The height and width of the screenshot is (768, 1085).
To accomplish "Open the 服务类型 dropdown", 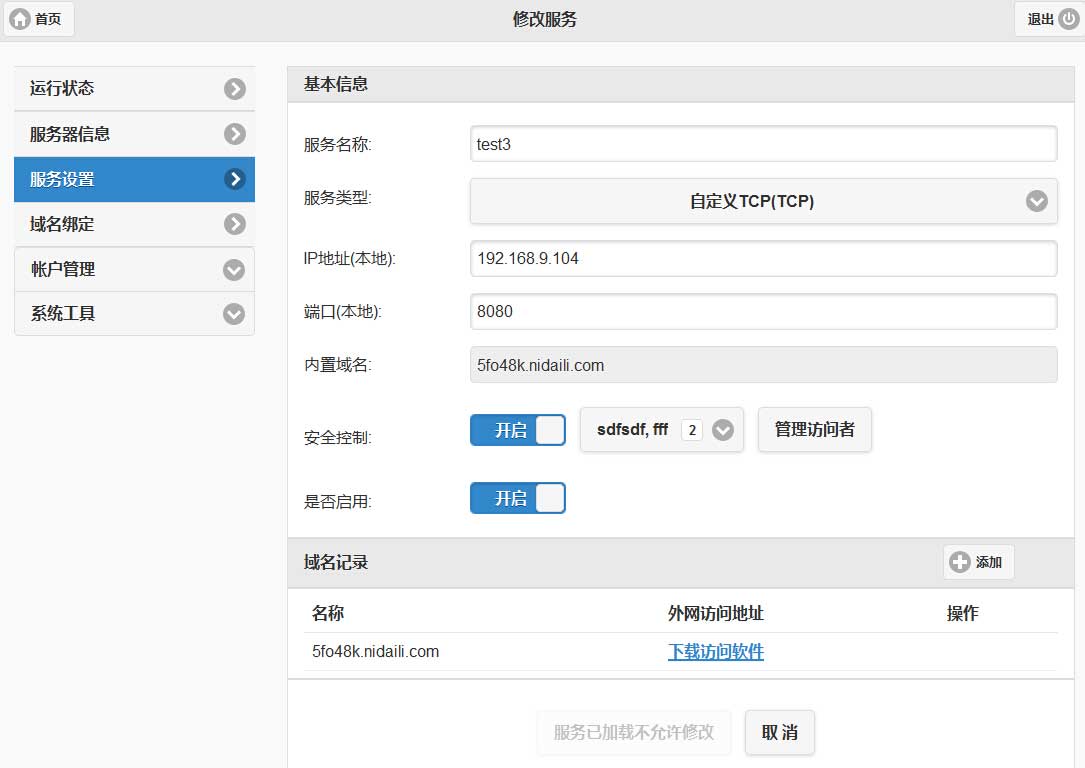I will tap(763, 201).
